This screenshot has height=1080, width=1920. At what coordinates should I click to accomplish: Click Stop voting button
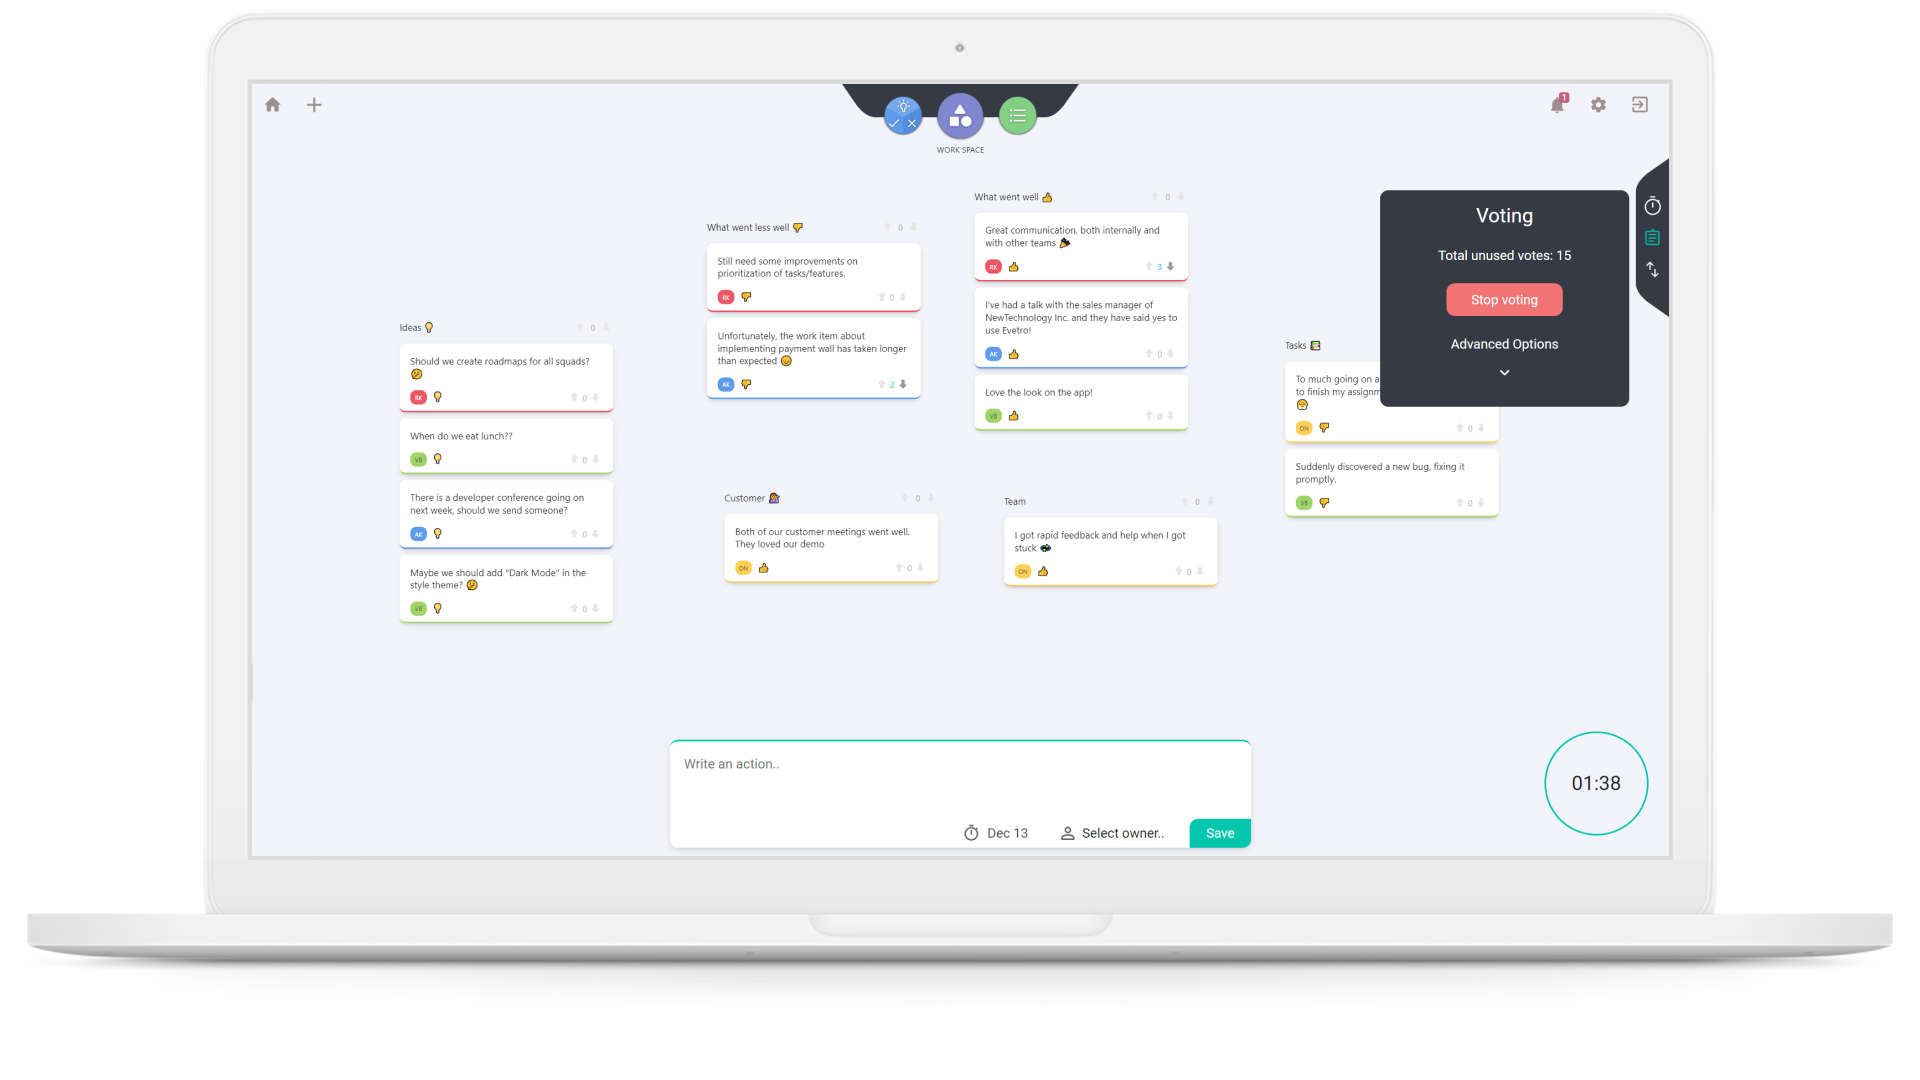pos(1503,299)
